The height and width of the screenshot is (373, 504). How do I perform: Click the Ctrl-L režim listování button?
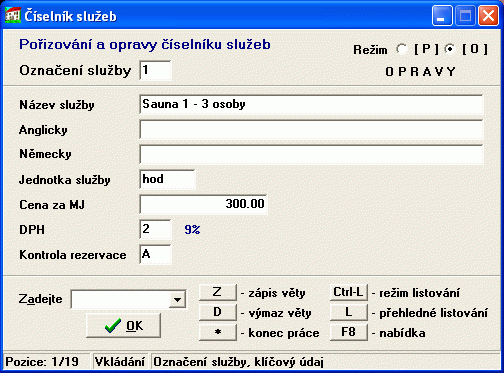click(348, 292)
